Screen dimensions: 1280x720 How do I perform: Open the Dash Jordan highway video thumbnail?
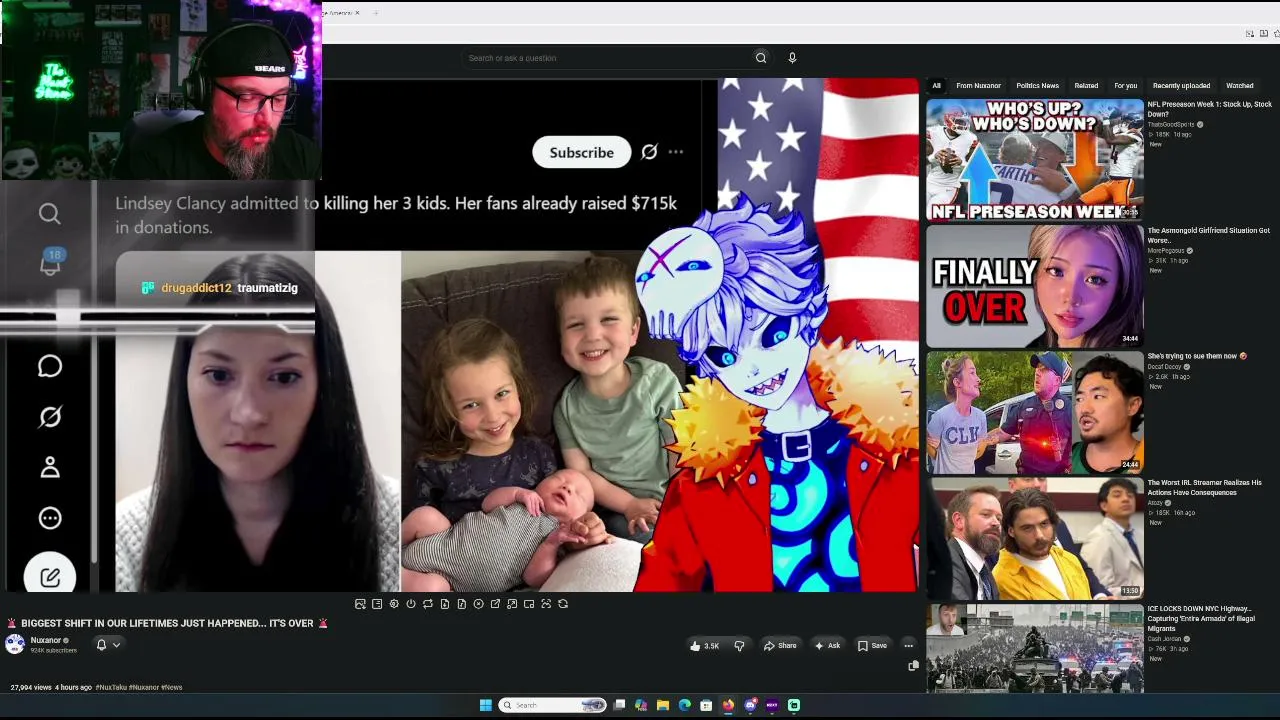click(x=1034, y=648)
